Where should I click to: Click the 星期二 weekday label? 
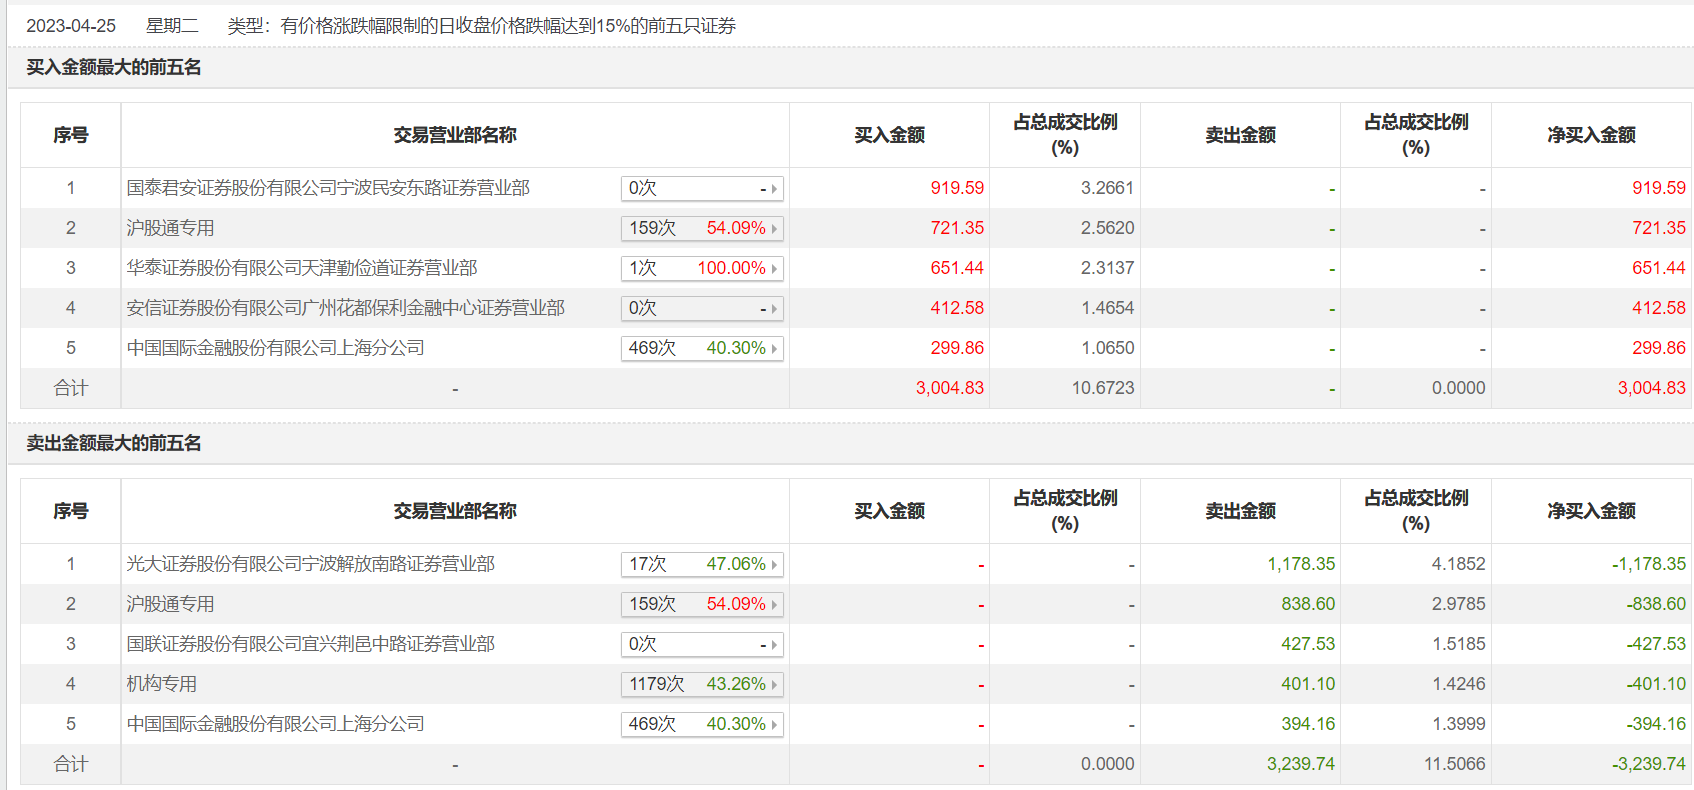(x=172, y=26)
